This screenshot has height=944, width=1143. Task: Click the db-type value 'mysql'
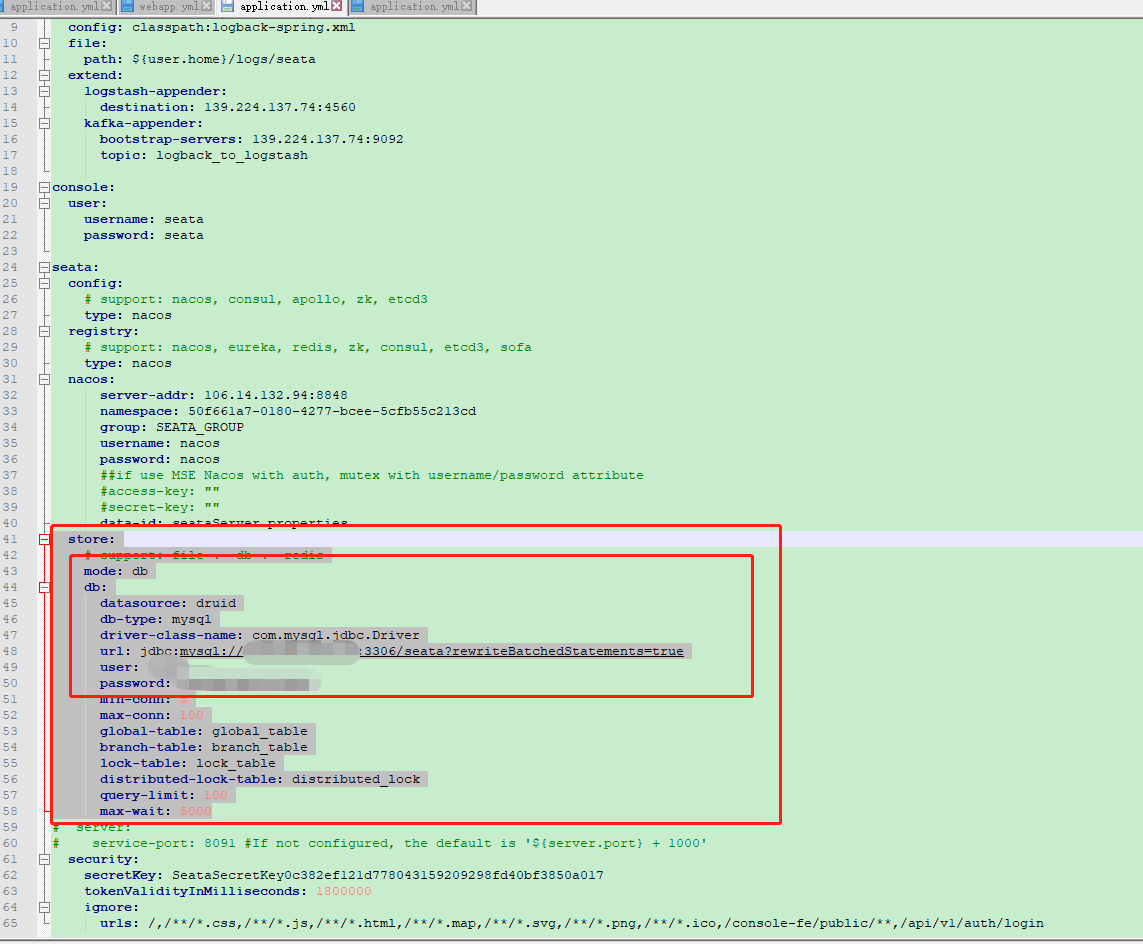192,620
